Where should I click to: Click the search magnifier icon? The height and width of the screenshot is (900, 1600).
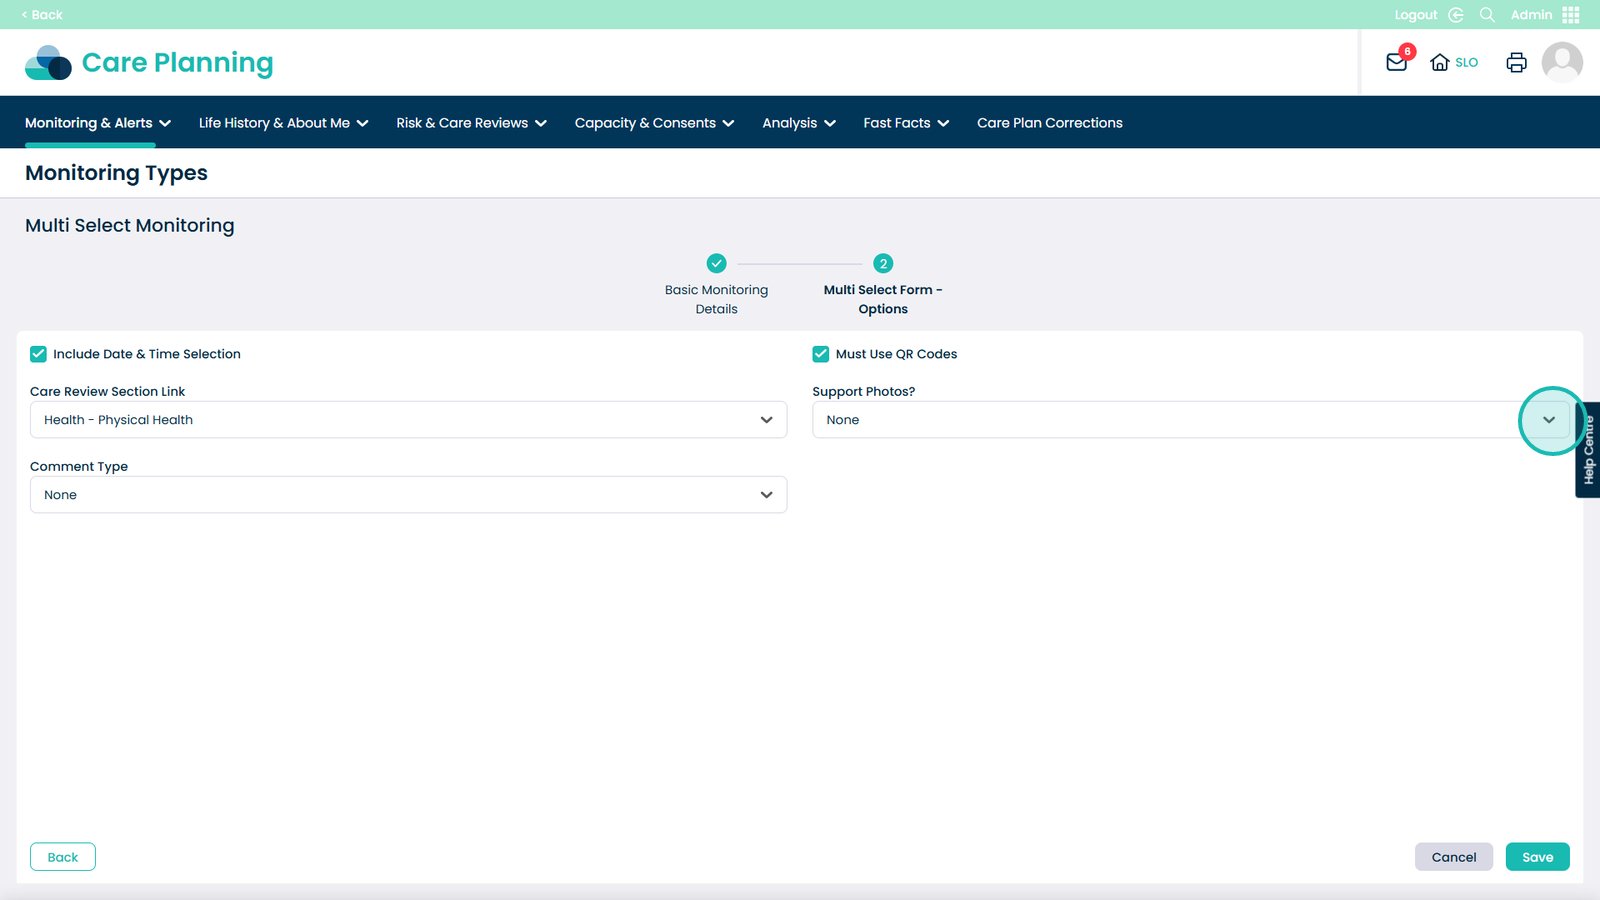[x=1487, y=15]
